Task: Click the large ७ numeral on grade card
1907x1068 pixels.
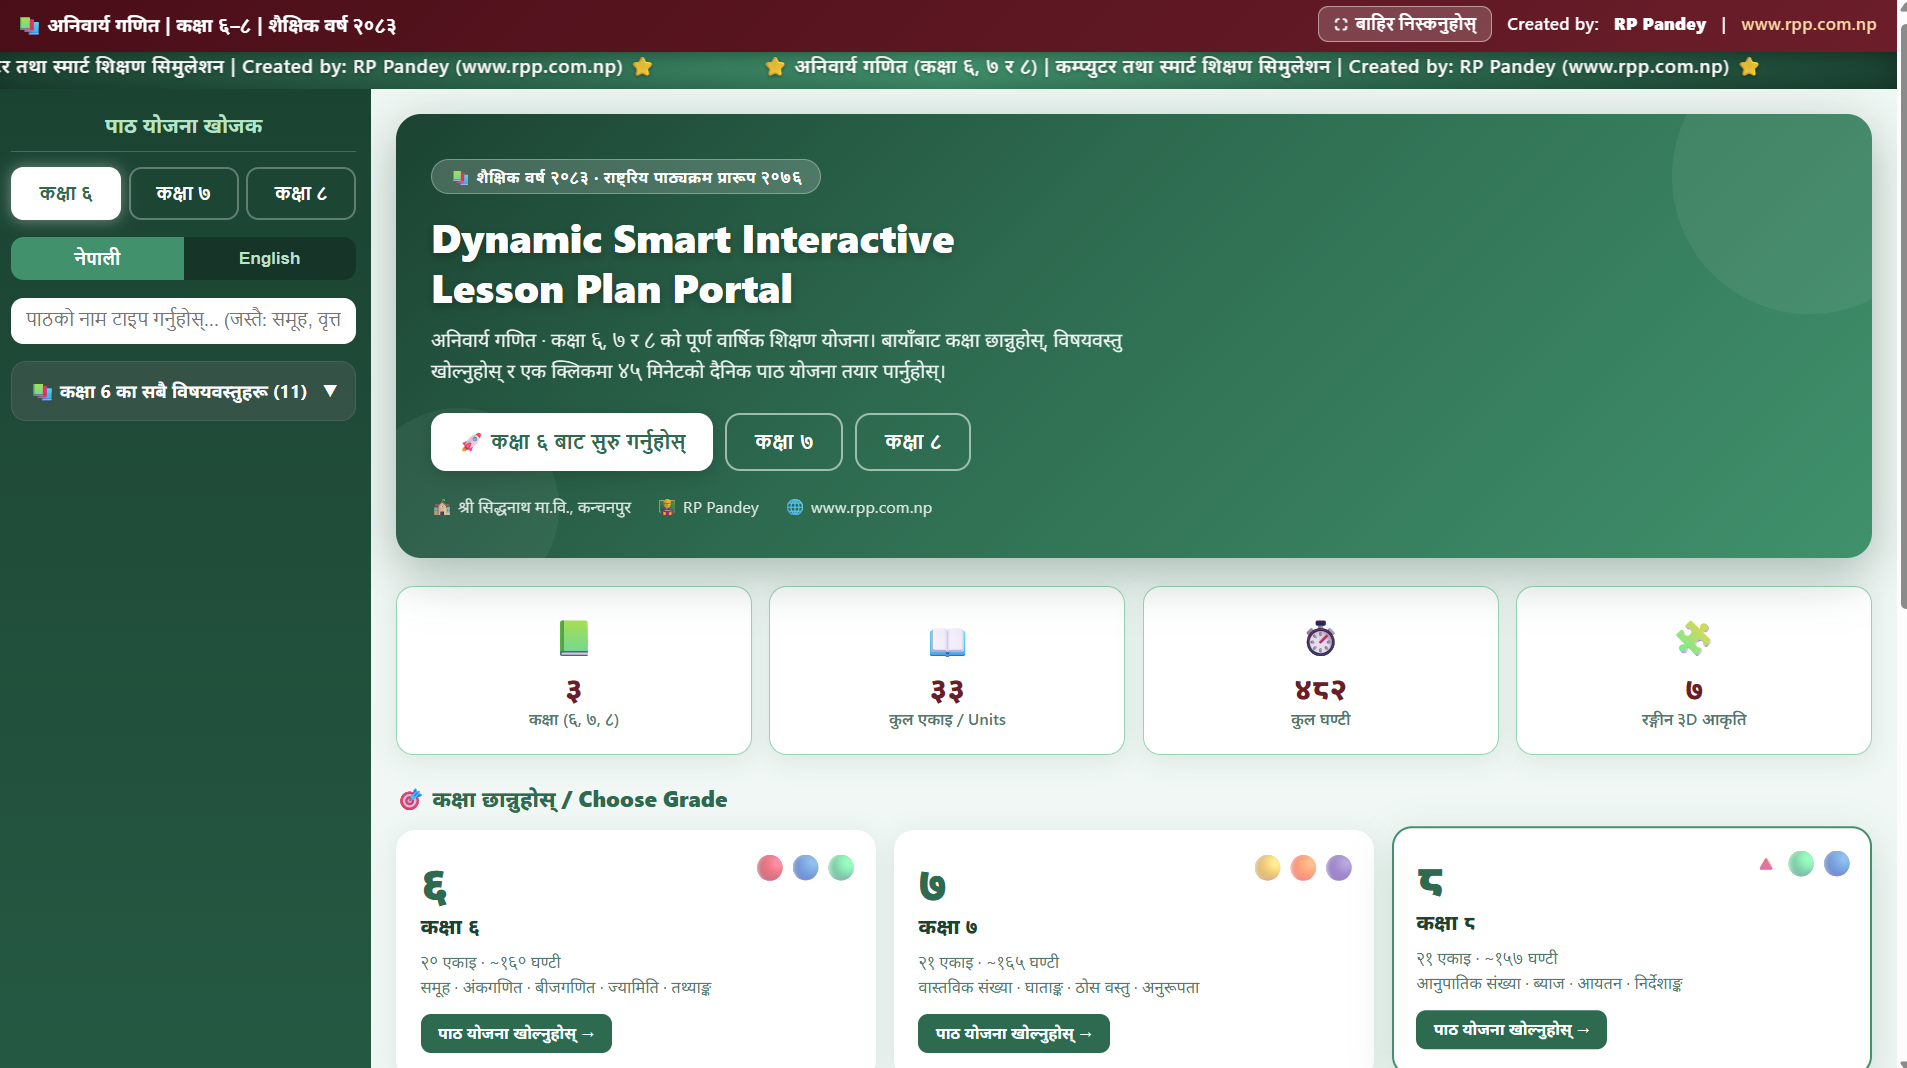Action: click(x=932, y=886)
